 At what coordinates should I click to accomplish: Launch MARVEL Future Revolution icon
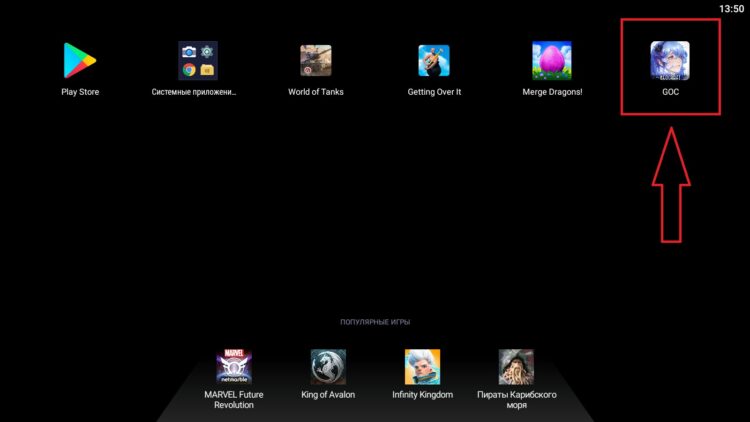[234, 367]
